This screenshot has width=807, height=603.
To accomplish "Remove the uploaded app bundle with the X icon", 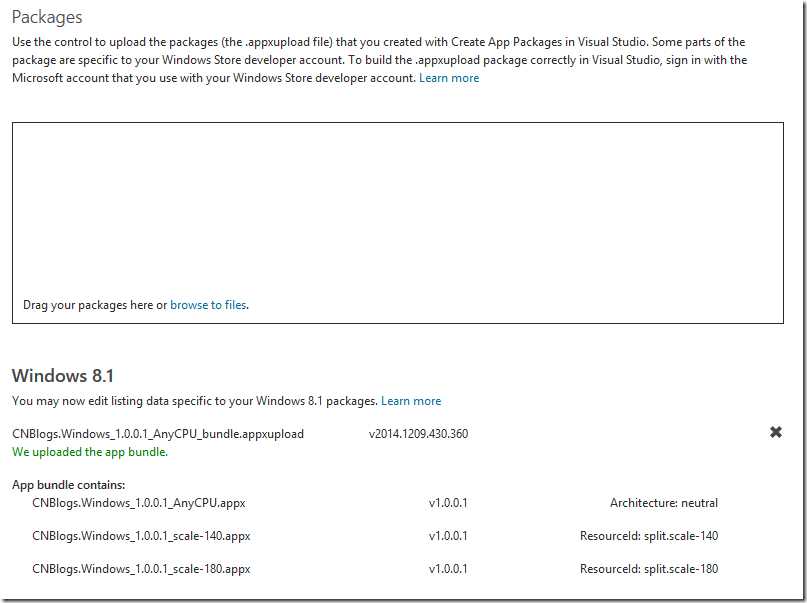I will pos(775,432).
